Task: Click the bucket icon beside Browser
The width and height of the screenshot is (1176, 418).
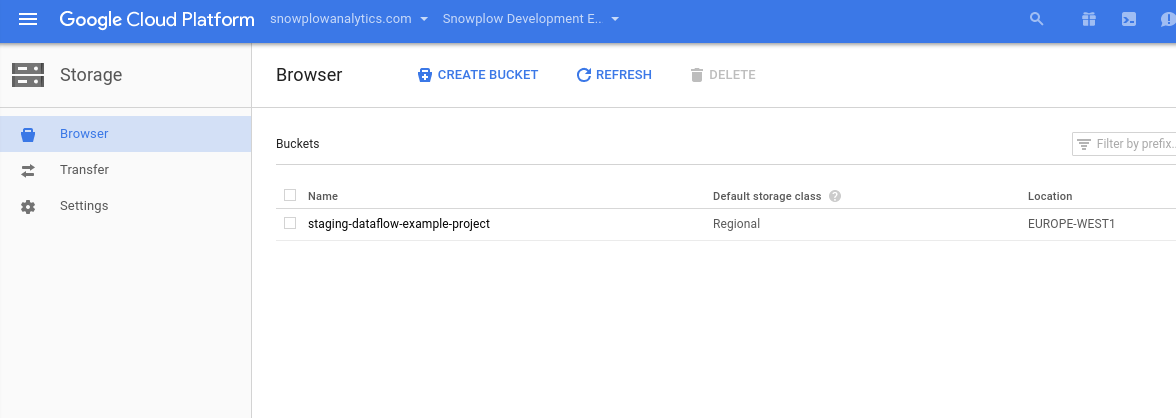Action: (x=28, y=134)
